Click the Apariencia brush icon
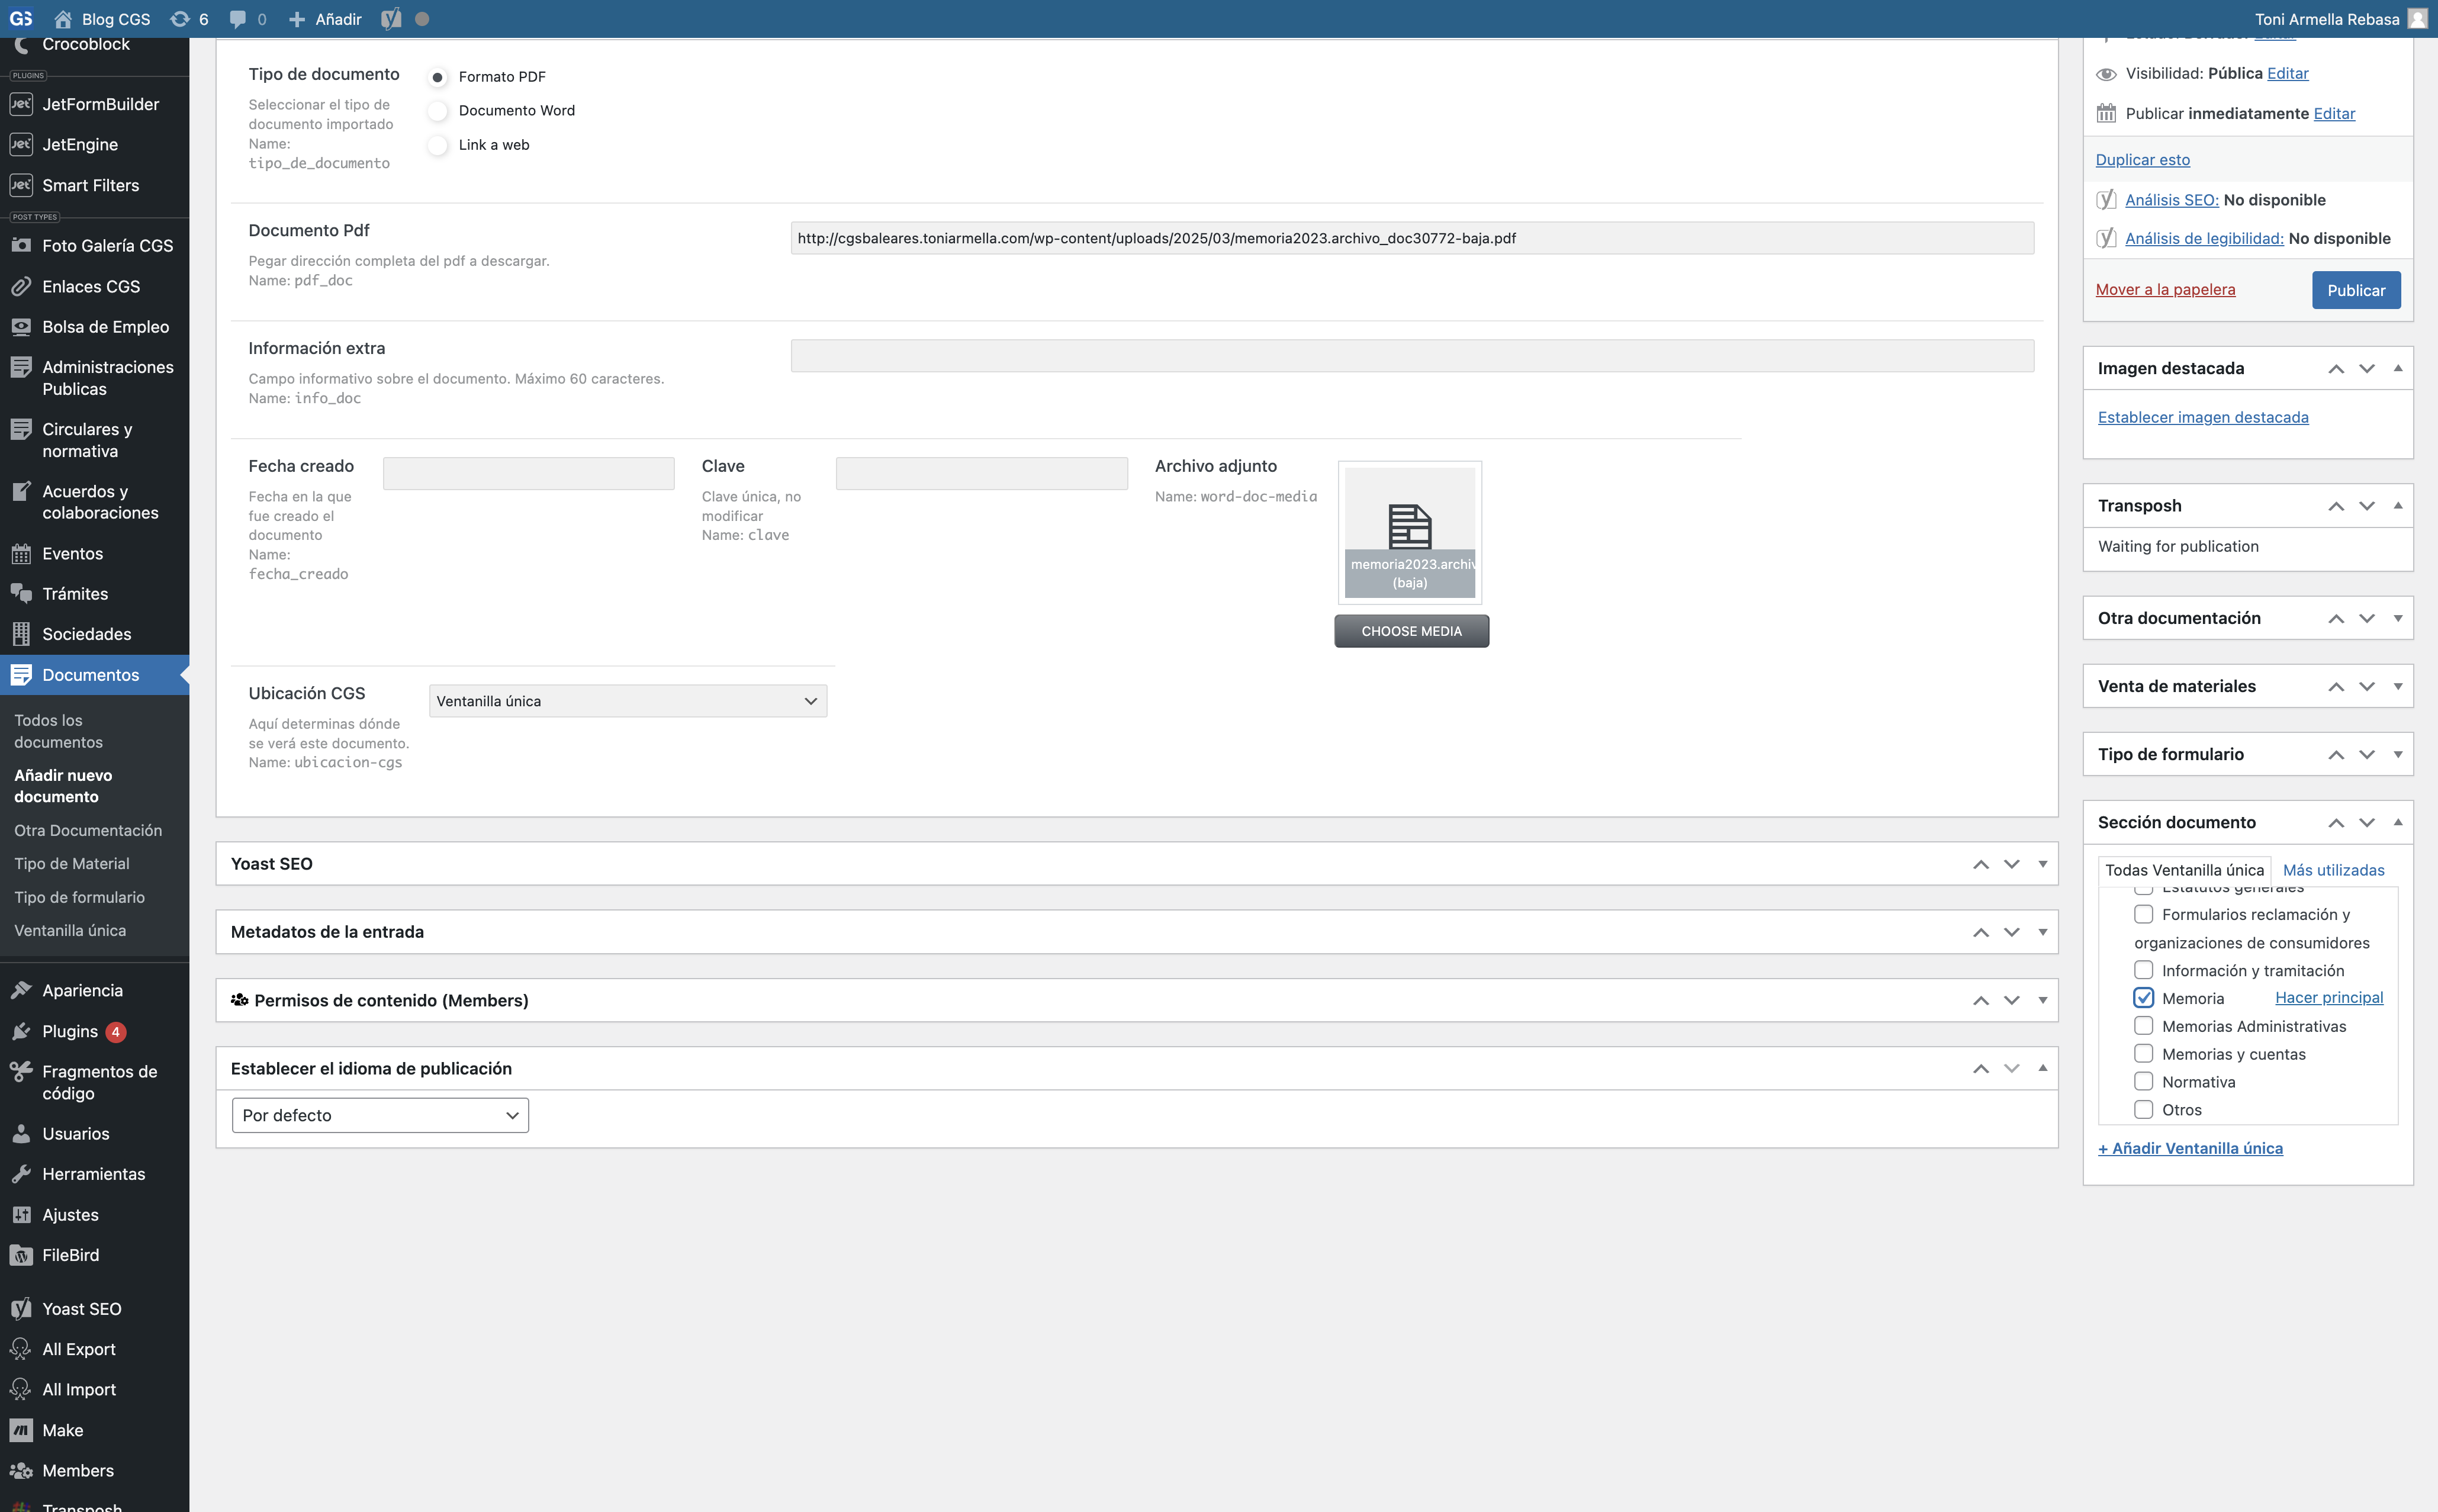 pos(21,990)
